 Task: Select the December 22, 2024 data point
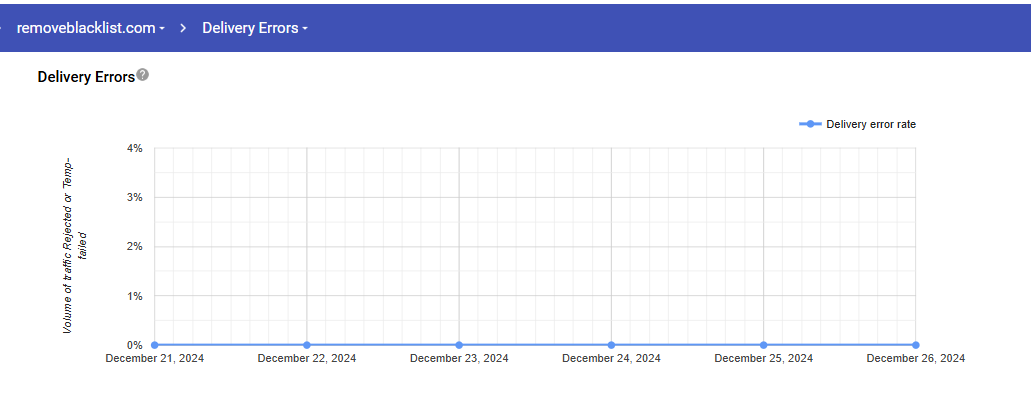[x=307, y=344]
